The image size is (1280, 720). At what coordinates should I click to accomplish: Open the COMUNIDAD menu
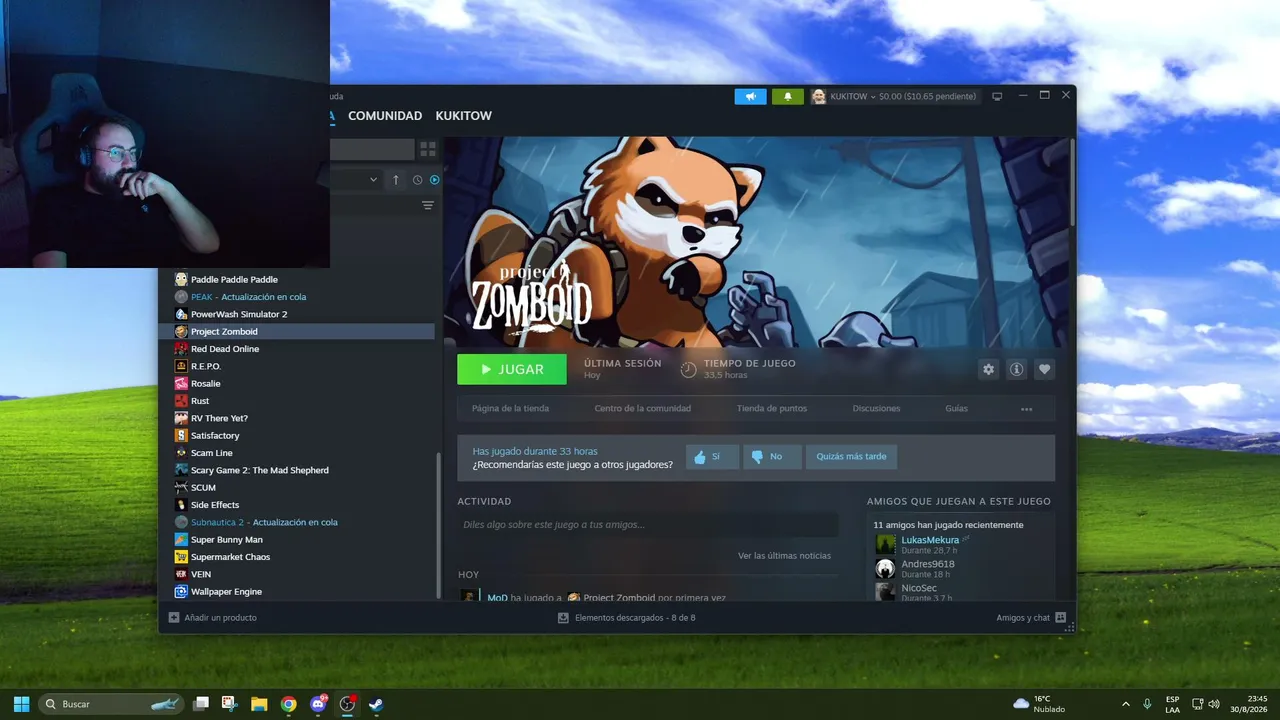[x=385, y=116]
